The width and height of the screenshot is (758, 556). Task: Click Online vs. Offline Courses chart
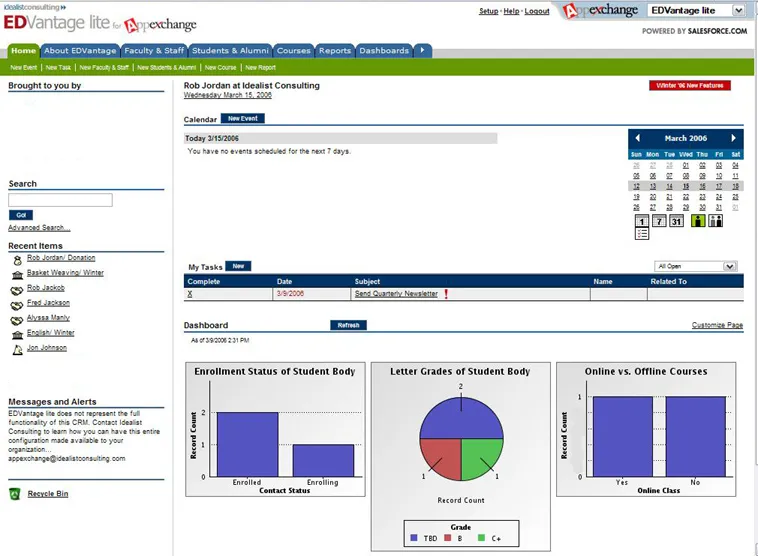646,429
